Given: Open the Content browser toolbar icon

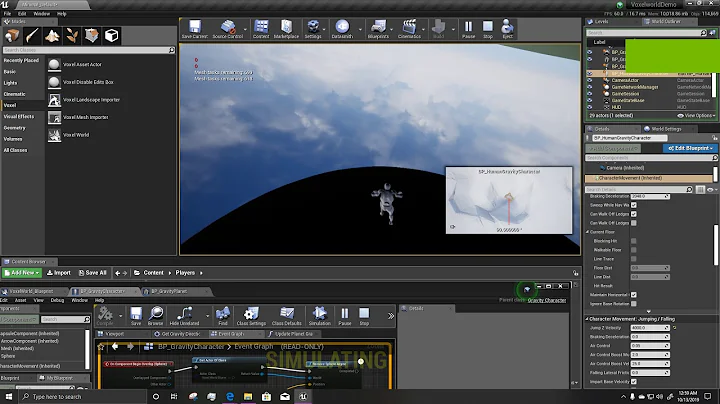Looking at the screenshot, I should point(261,28).
